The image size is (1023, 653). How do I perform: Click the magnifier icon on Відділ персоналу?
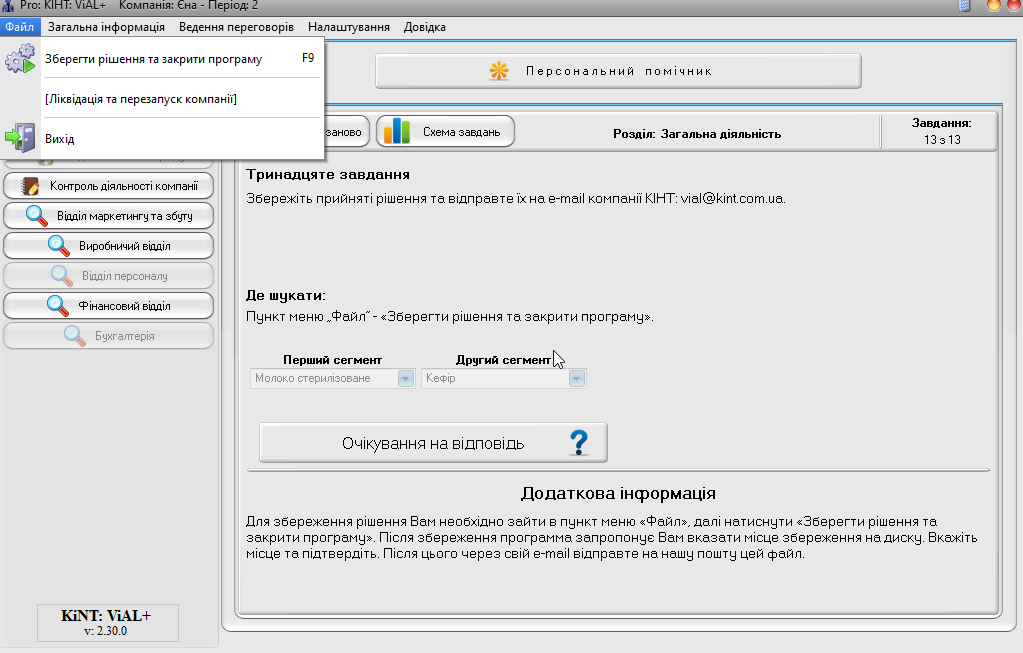[x=61, y=276]
